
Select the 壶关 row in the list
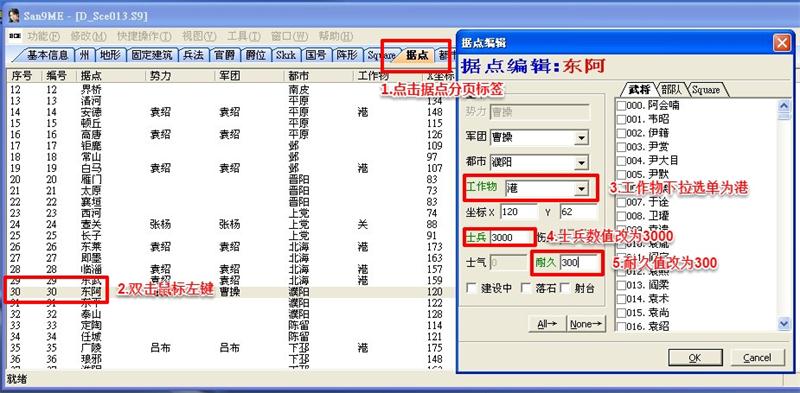(x=230, y=224)
